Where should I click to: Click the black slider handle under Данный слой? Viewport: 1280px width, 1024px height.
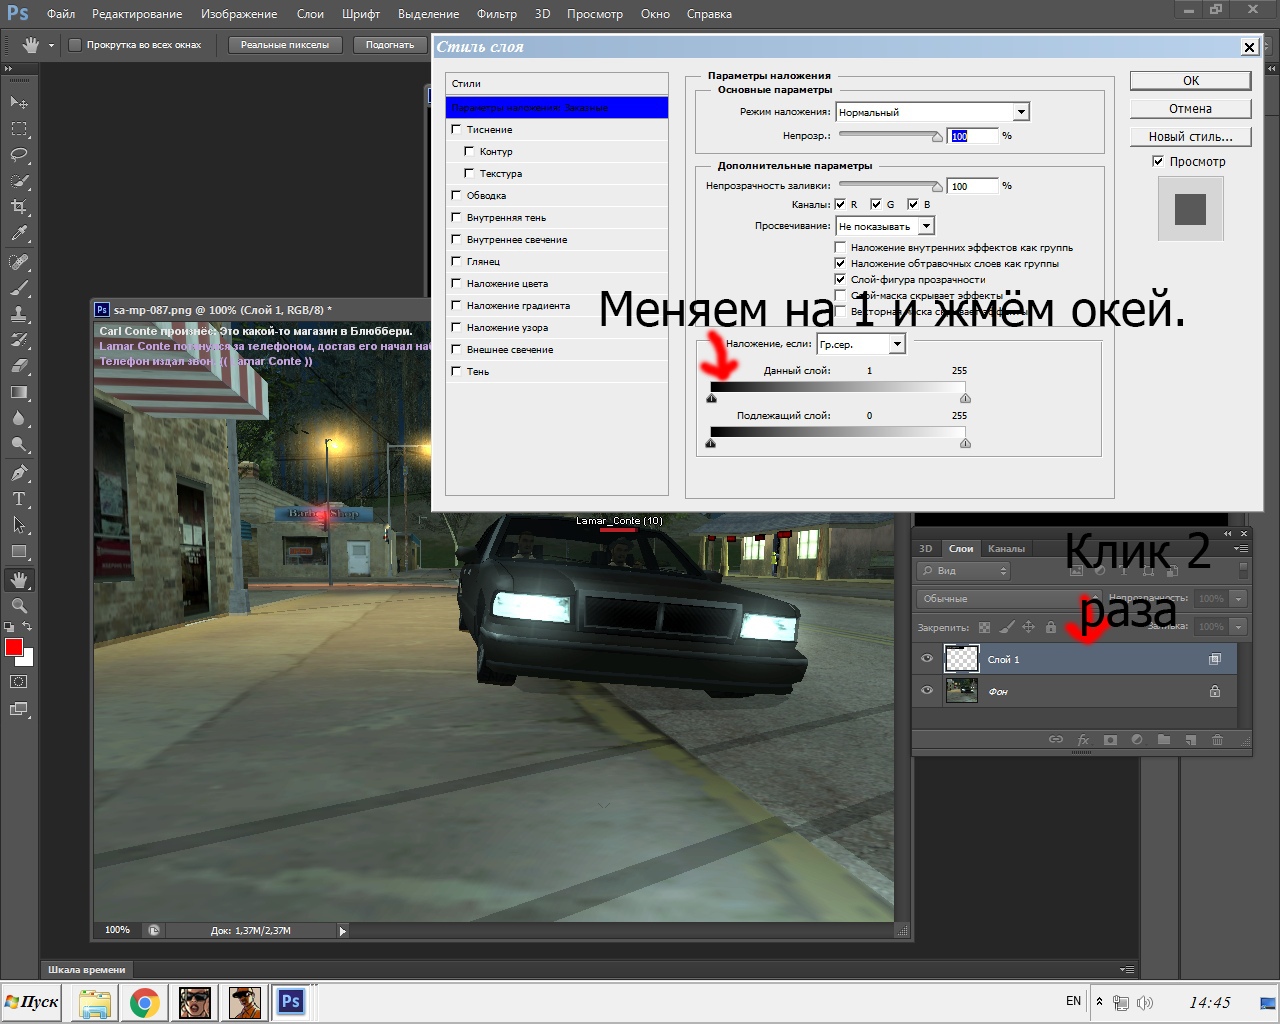tap(711, 398)
